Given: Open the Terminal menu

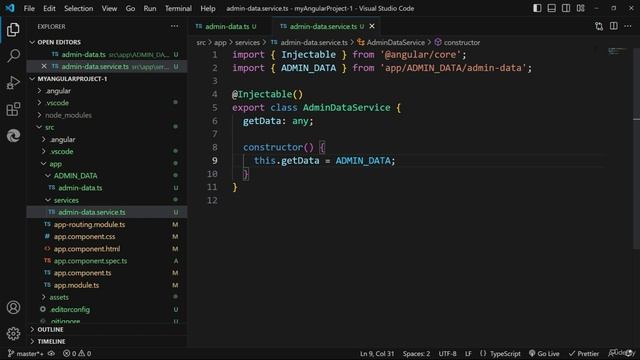Looking at the screenshot, I should (178, 8).
